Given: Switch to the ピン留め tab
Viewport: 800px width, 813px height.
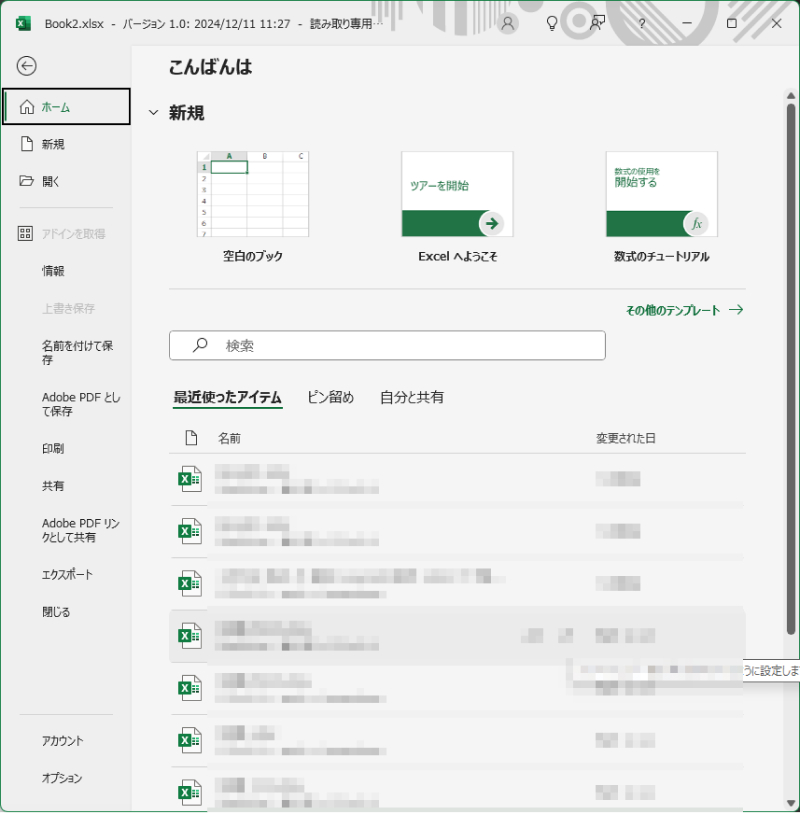Looking at the screenshot, I should 329,397.
